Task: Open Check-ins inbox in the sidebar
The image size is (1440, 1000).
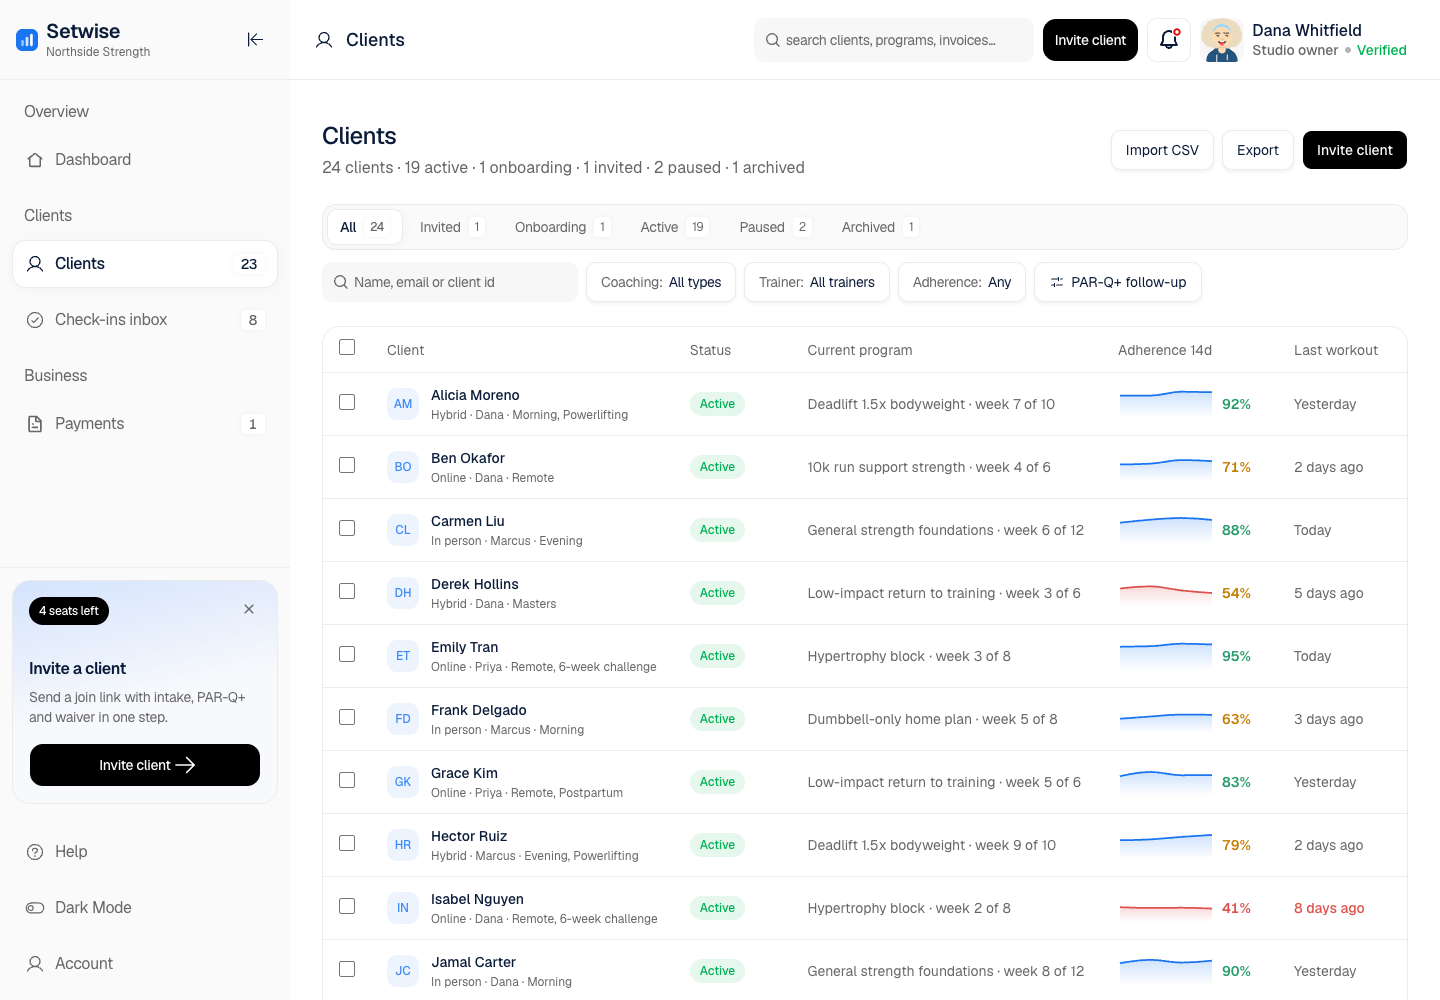Action: point(145,320)
